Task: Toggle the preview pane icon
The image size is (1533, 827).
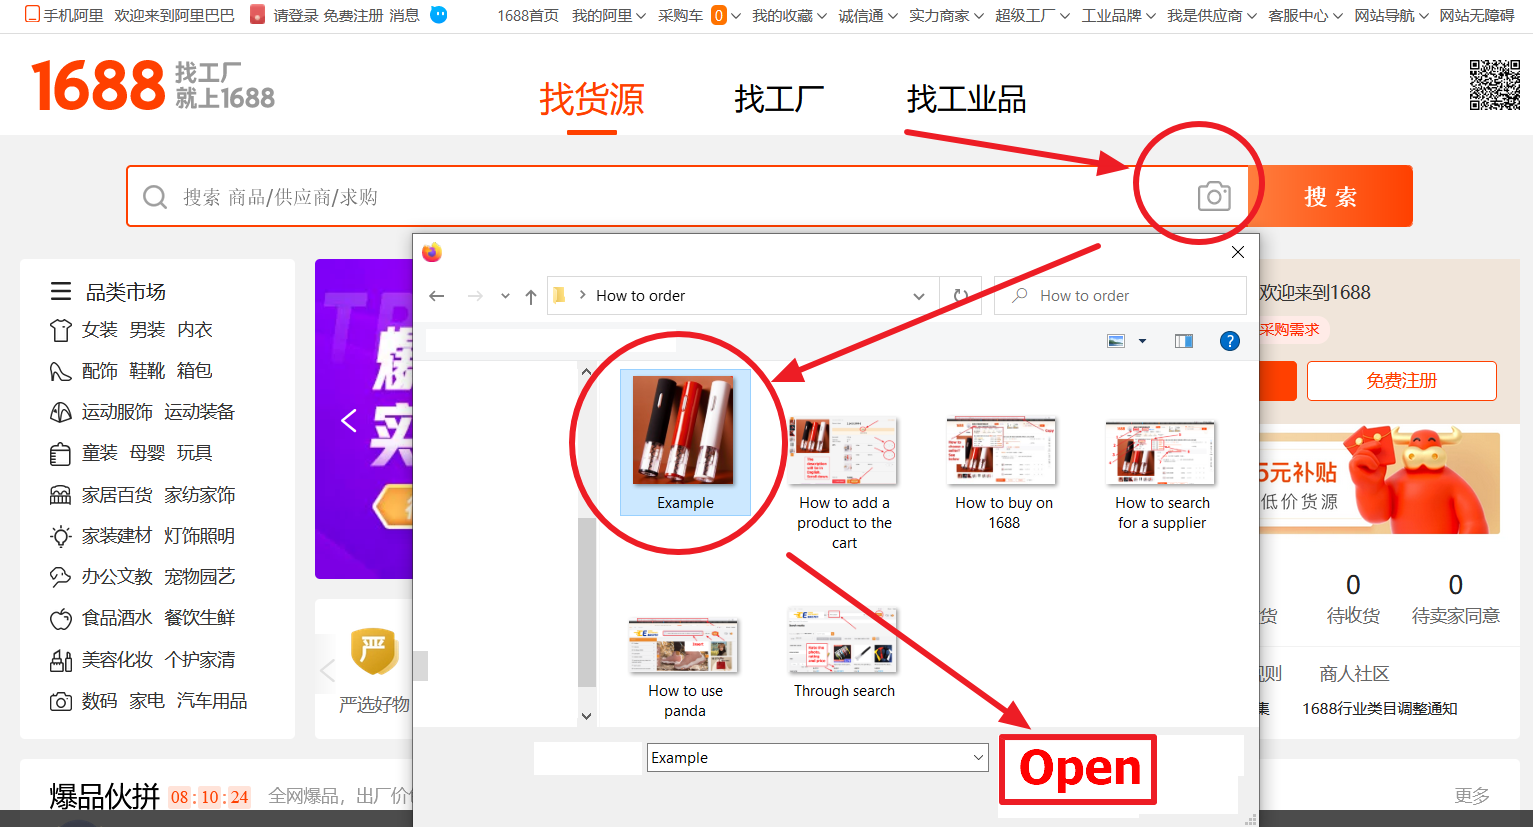Action: point(1184,341)
